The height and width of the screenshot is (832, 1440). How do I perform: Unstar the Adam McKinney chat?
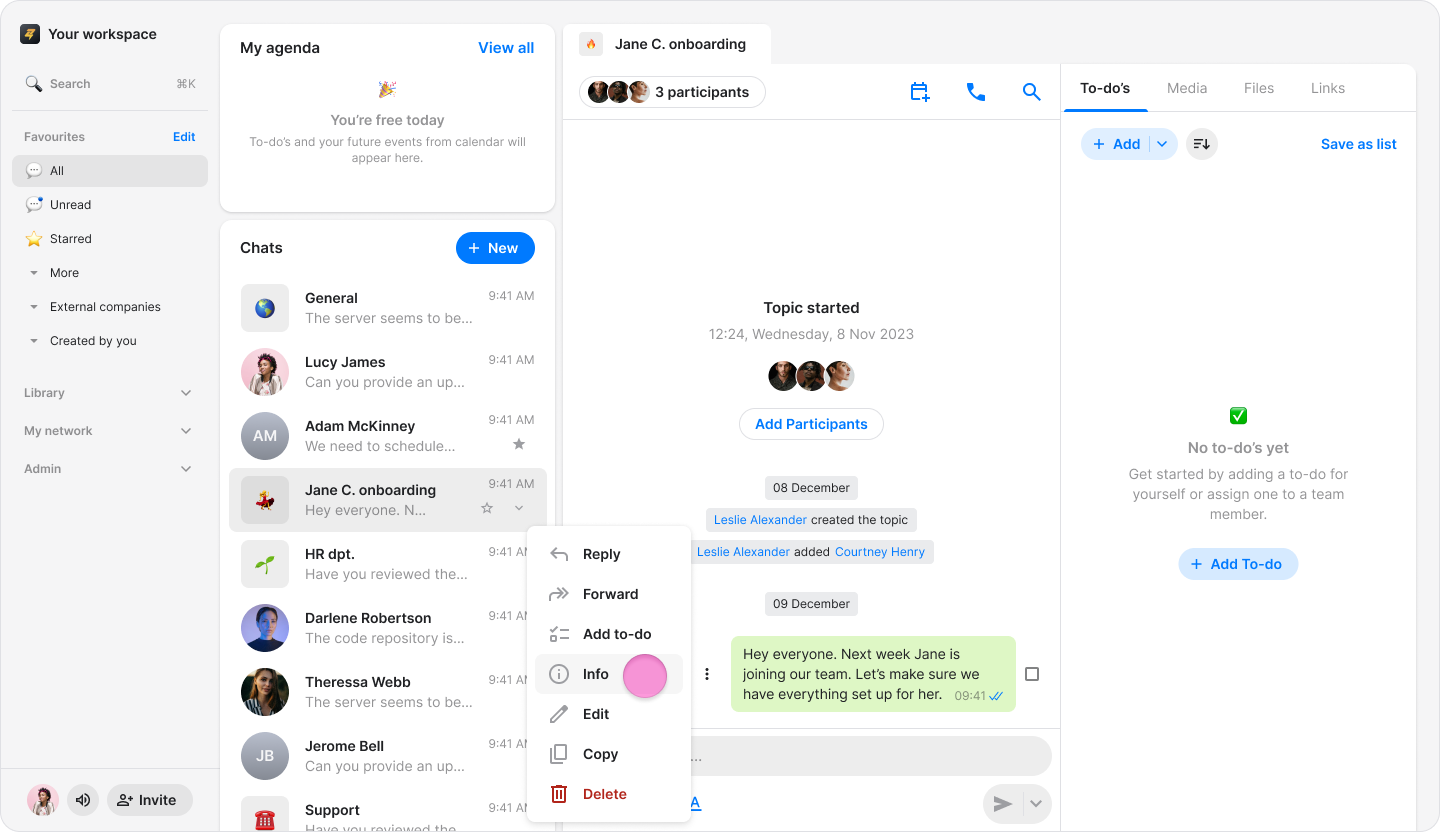(x=518, y=444)
